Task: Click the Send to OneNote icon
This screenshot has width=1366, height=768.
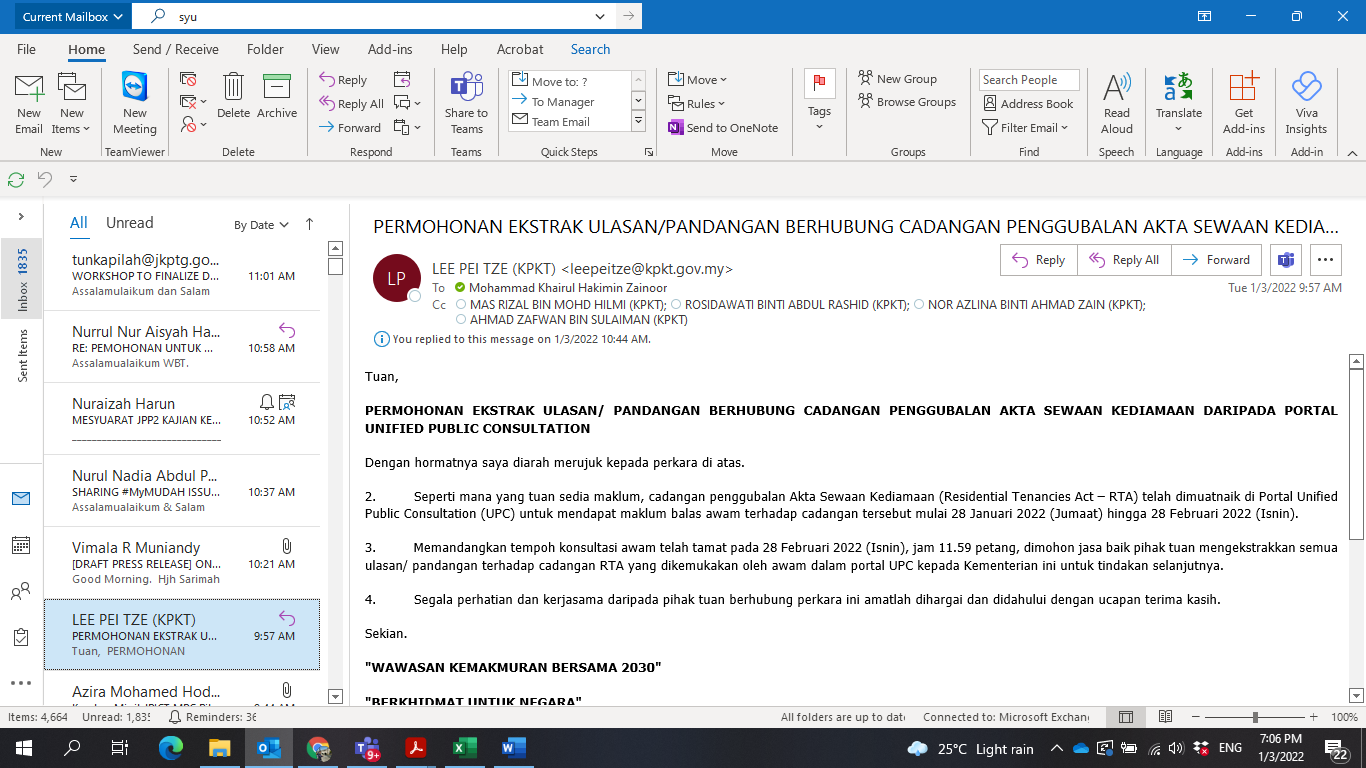Action: point(676,128)
